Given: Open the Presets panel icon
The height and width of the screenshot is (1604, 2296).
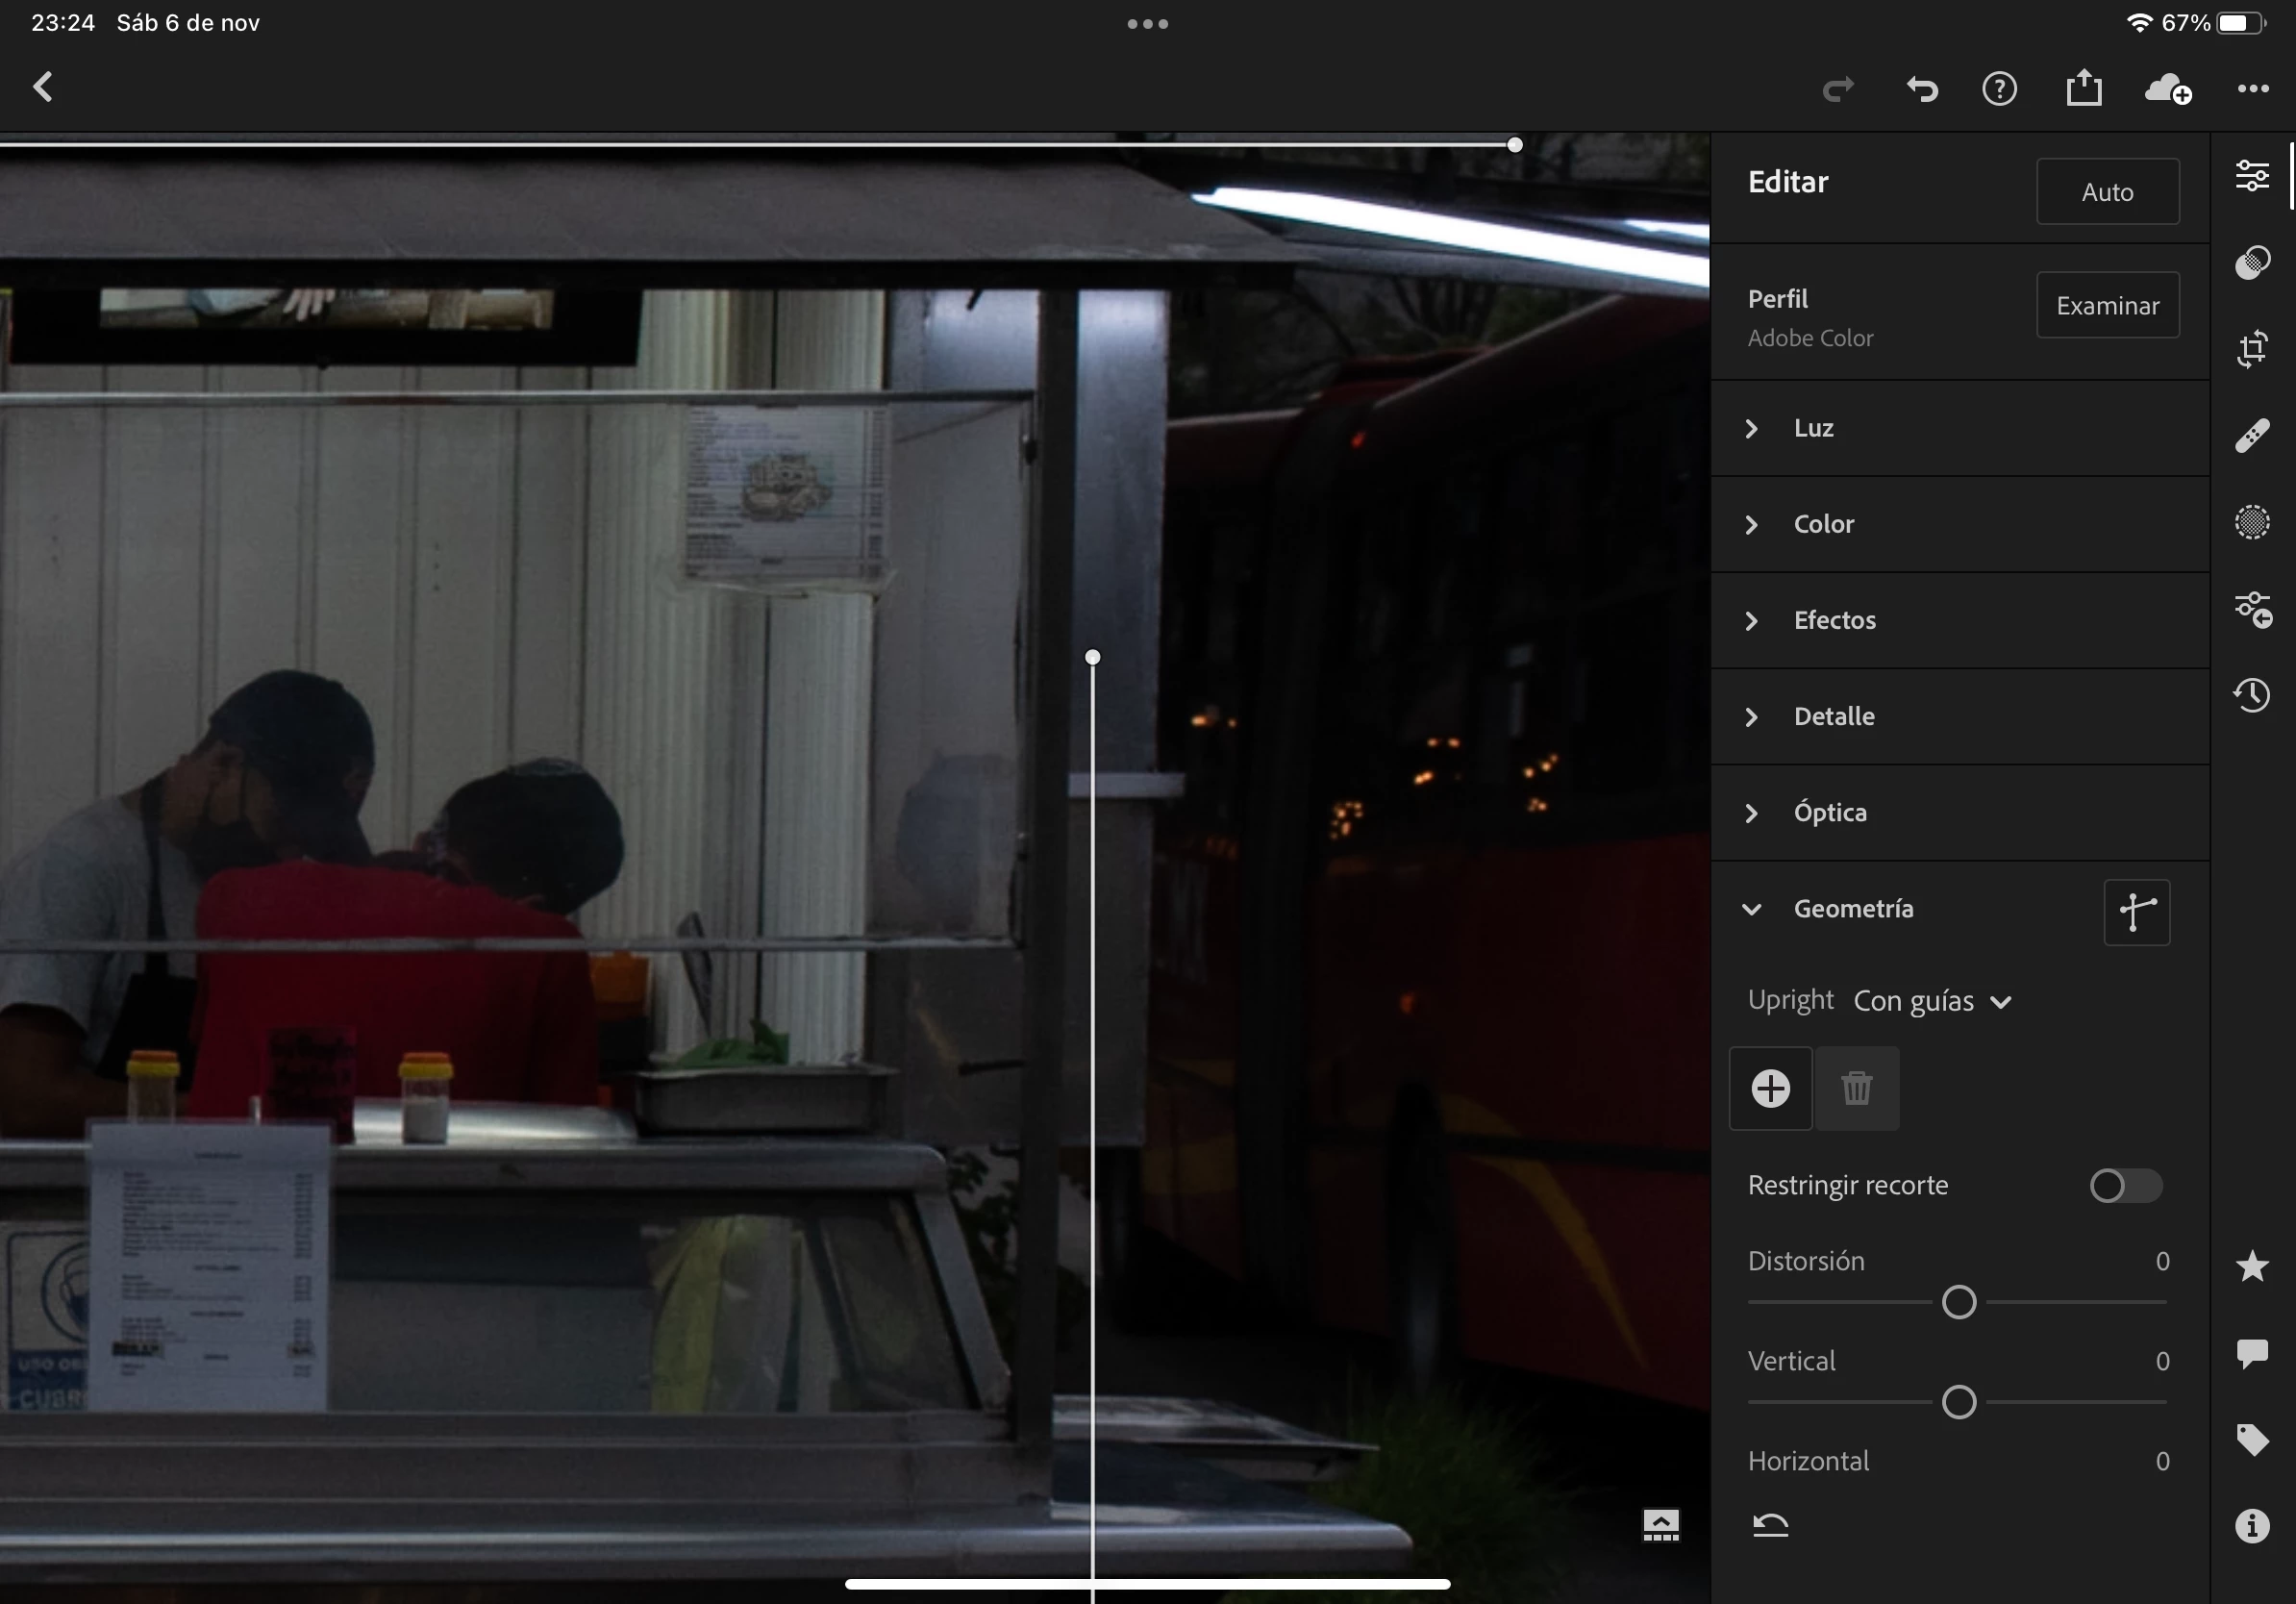Looking at the screenshot, I should [2252, 263].
